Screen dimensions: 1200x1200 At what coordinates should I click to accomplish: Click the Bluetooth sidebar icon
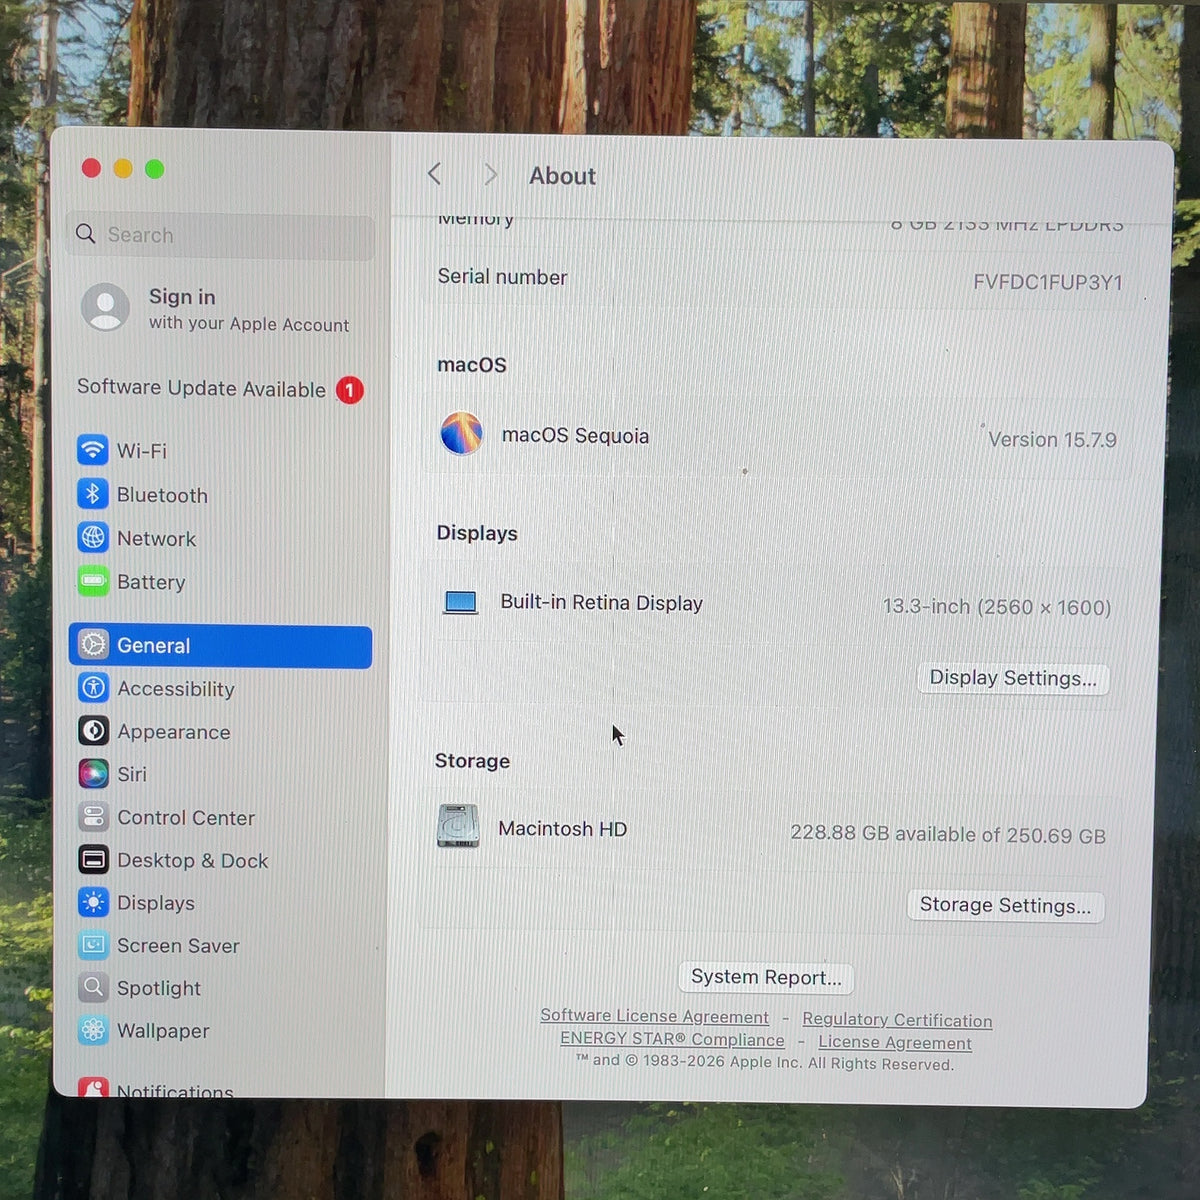tap(93, 494)
